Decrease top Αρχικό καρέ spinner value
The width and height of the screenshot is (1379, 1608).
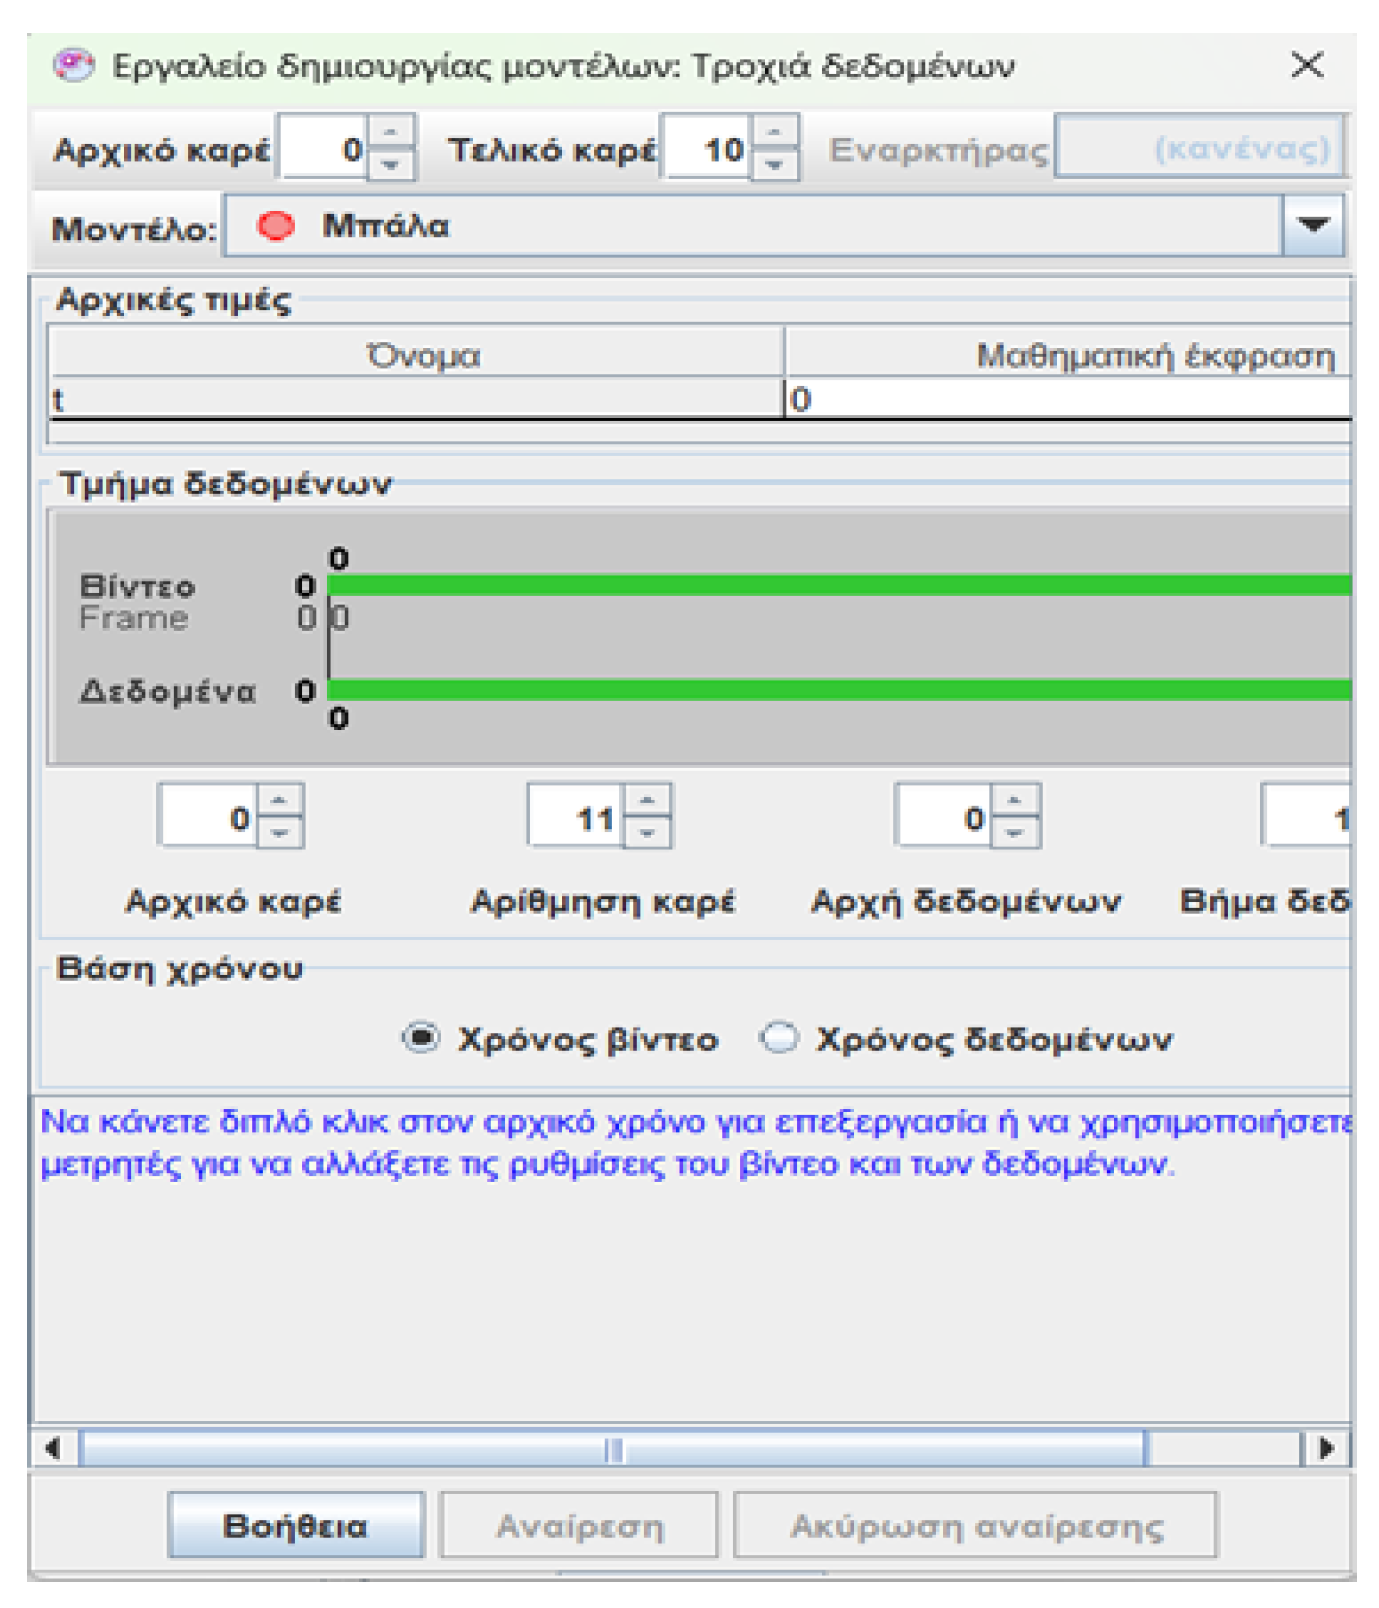point(391,164)
